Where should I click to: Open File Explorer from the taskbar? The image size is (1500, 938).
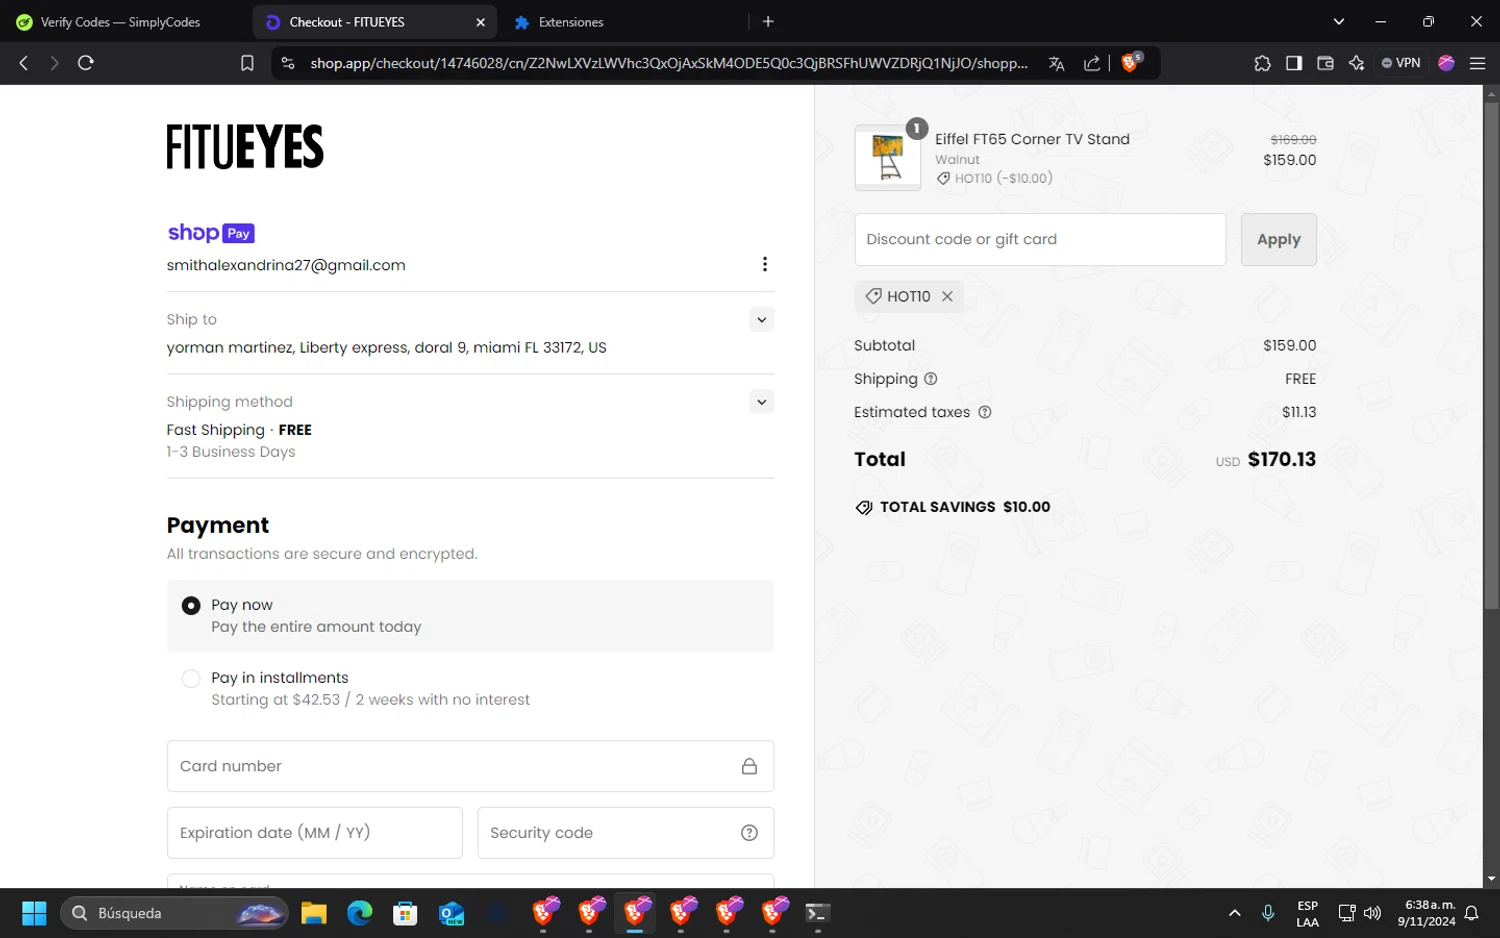(314, 913)
